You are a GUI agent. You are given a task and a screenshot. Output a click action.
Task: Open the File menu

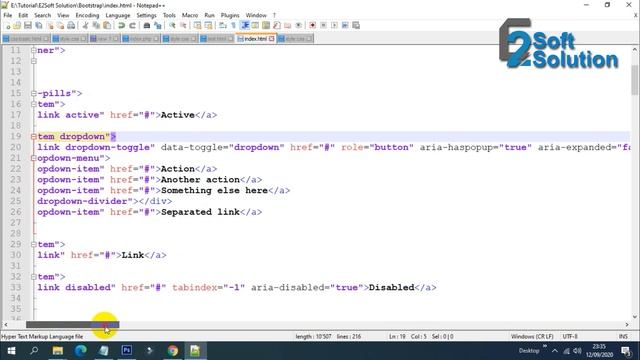[8, 15]
